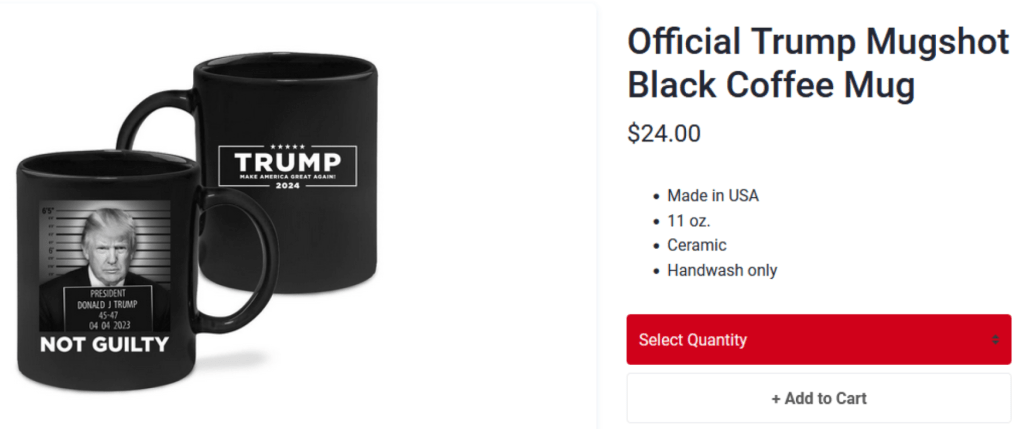Click the NOT GUILTY text on front mug
The height and width of the screenshot is (429, 1023).
tap(104, 344)
